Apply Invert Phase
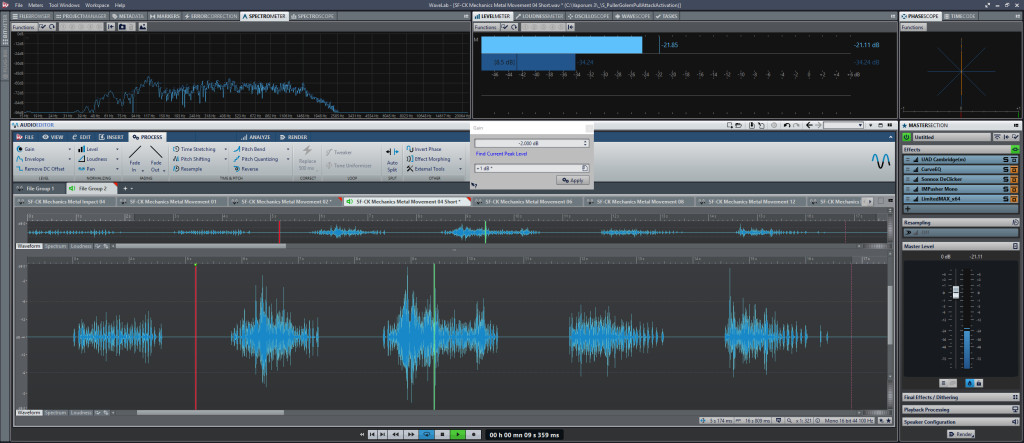Image resolution: width=1024 pixels, height=443 pixels. [423, 149]
